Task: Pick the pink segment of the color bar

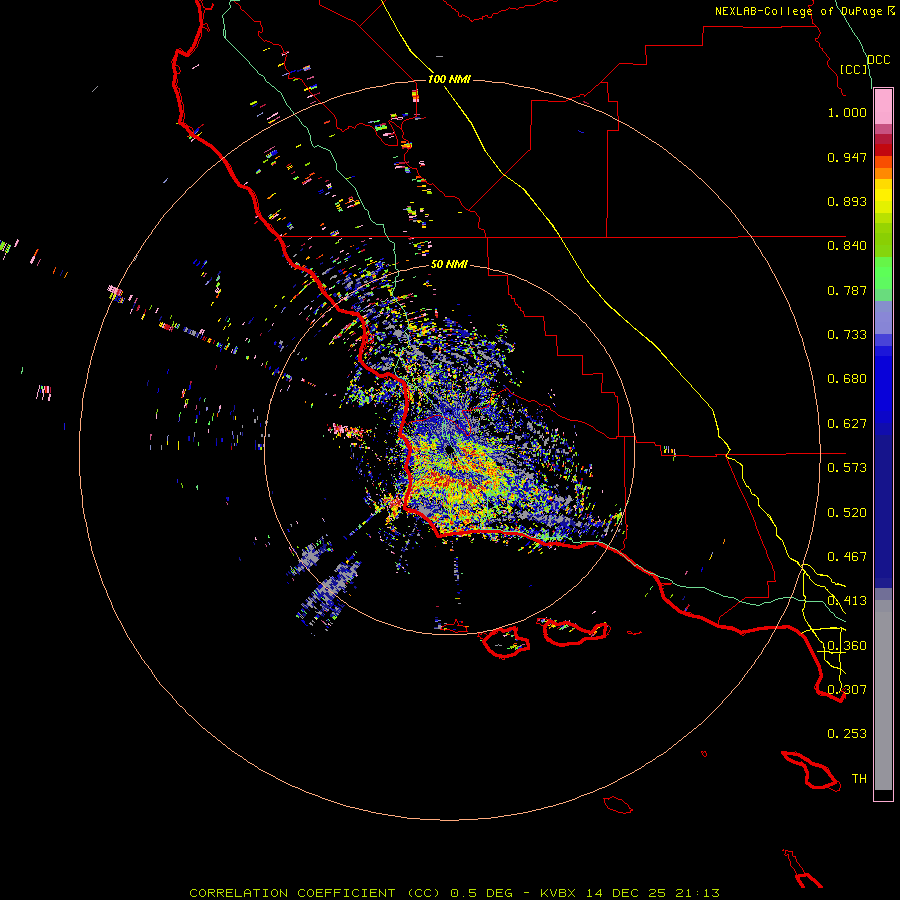Action: [883, 107]
